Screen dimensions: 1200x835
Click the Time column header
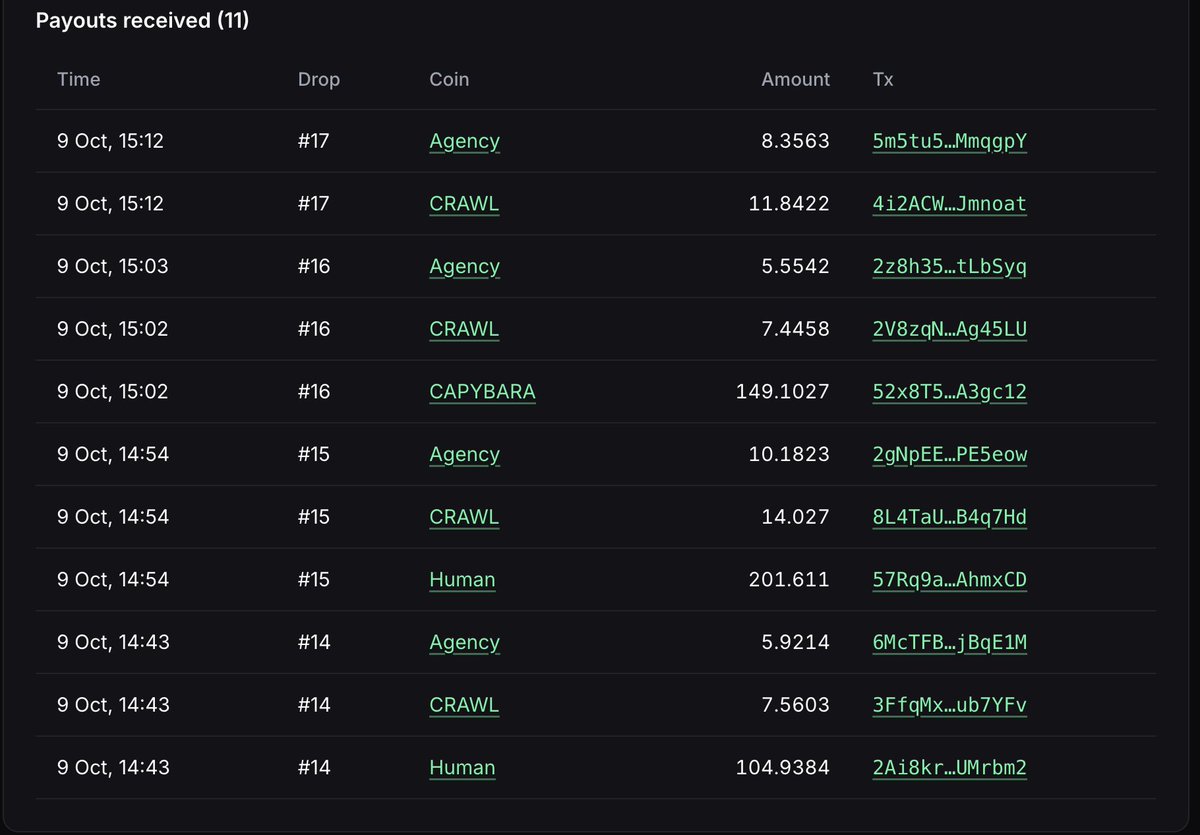coord(79,79)
